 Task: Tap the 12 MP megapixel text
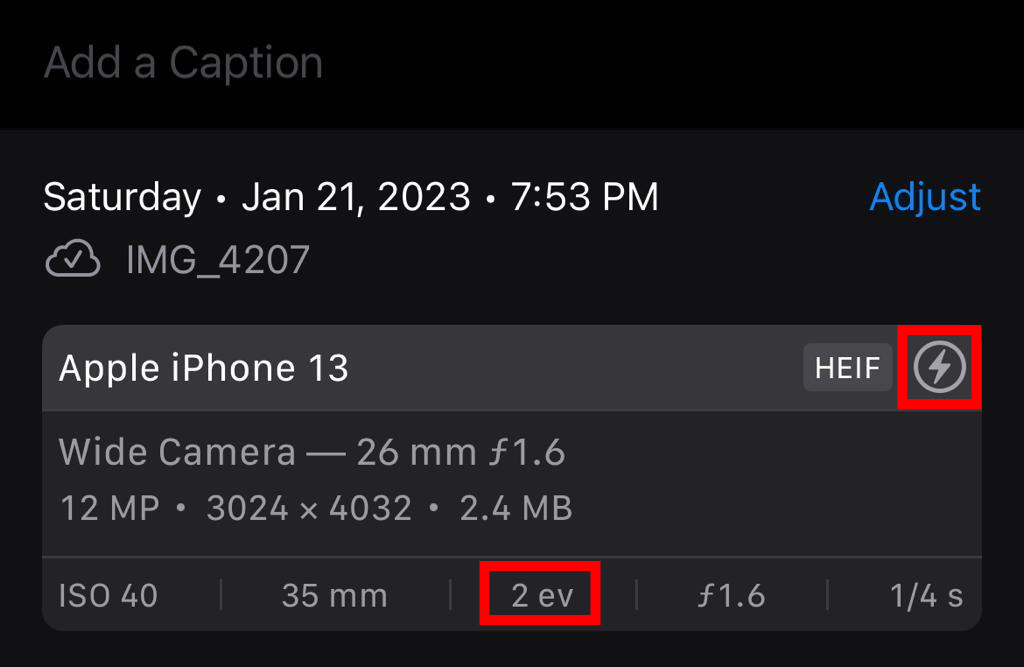(x=110, y=508)
